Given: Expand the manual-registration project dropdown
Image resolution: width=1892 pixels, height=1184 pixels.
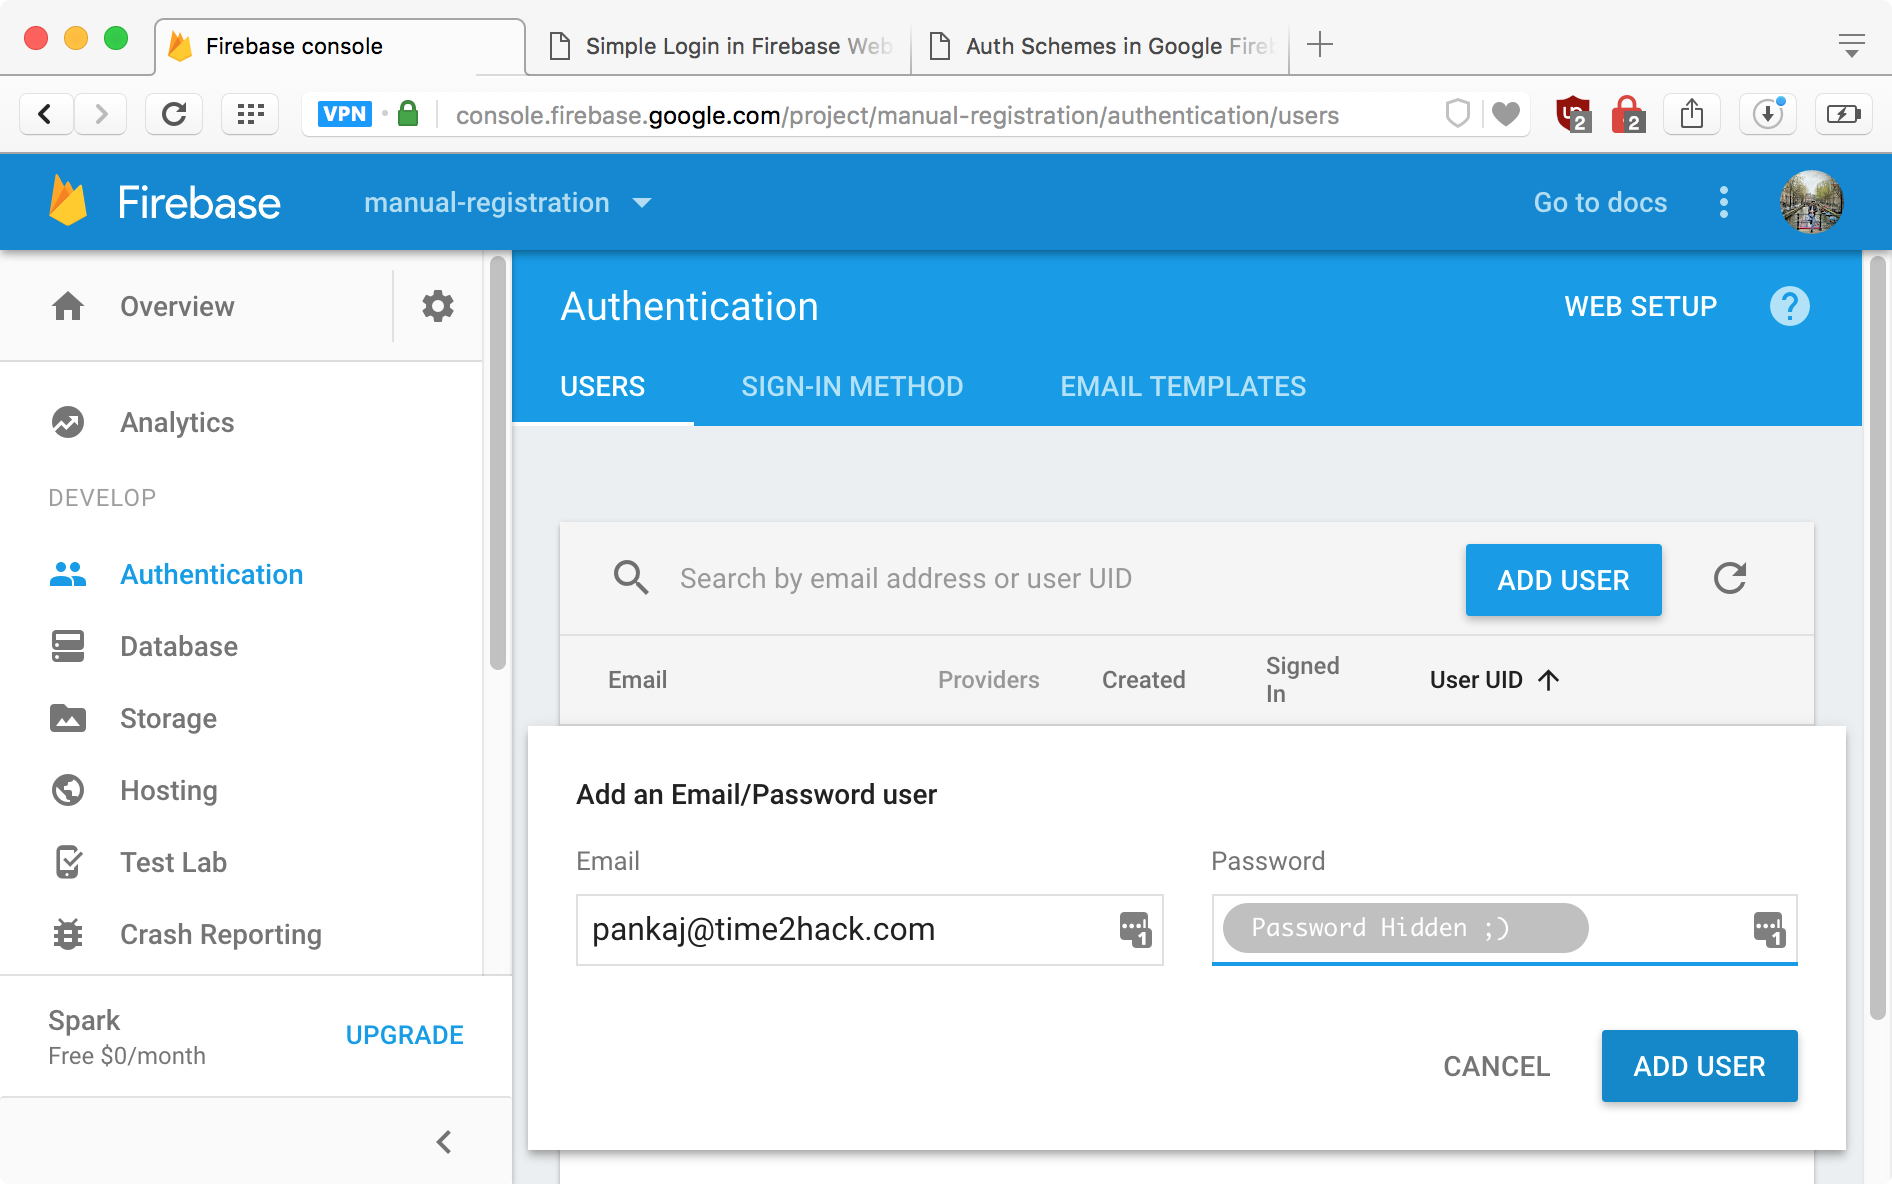Looking at the screenshot, I should (x=508, y=203).
